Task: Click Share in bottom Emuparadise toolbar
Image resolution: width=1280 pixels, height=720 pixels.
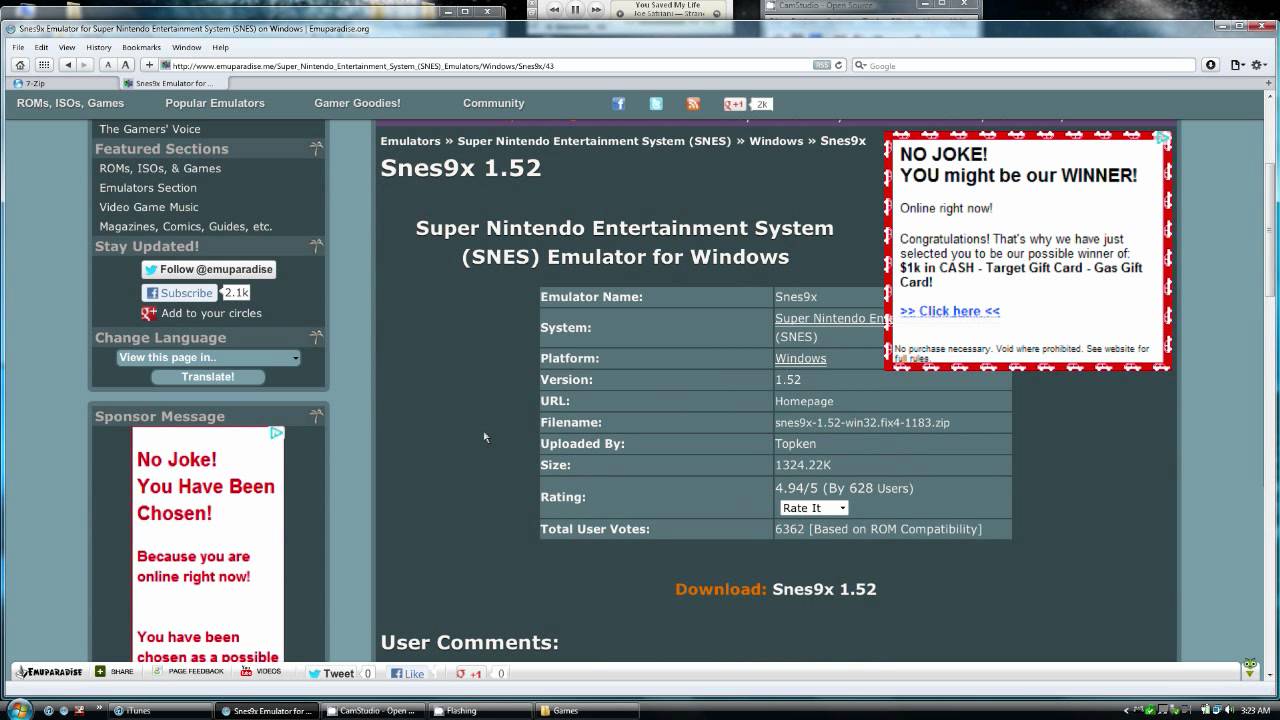Action: pyautogui.click(x=115, y=672)
